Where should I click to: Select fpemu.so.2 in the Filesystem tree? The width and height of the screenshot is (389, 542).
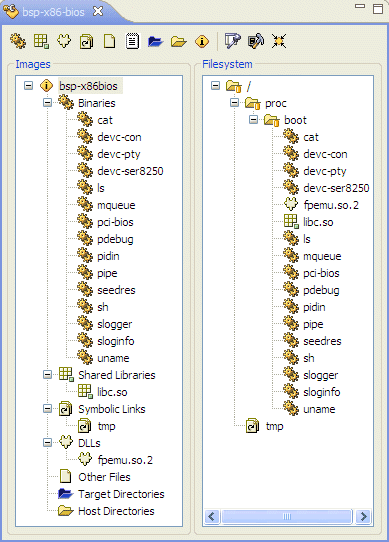(331, 205)
